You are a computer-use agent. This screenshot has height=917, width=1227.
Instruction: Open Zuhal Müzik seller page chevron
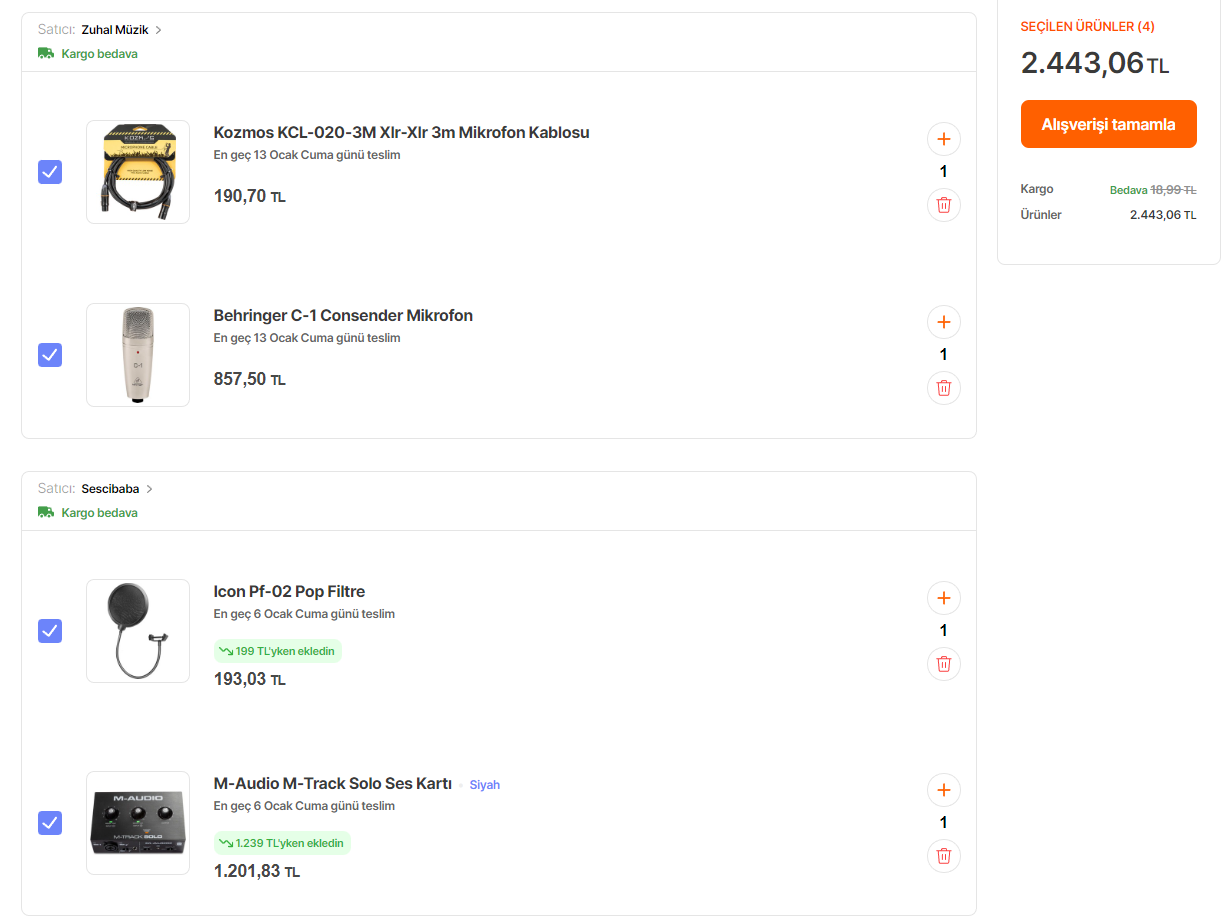coord(158,30)
